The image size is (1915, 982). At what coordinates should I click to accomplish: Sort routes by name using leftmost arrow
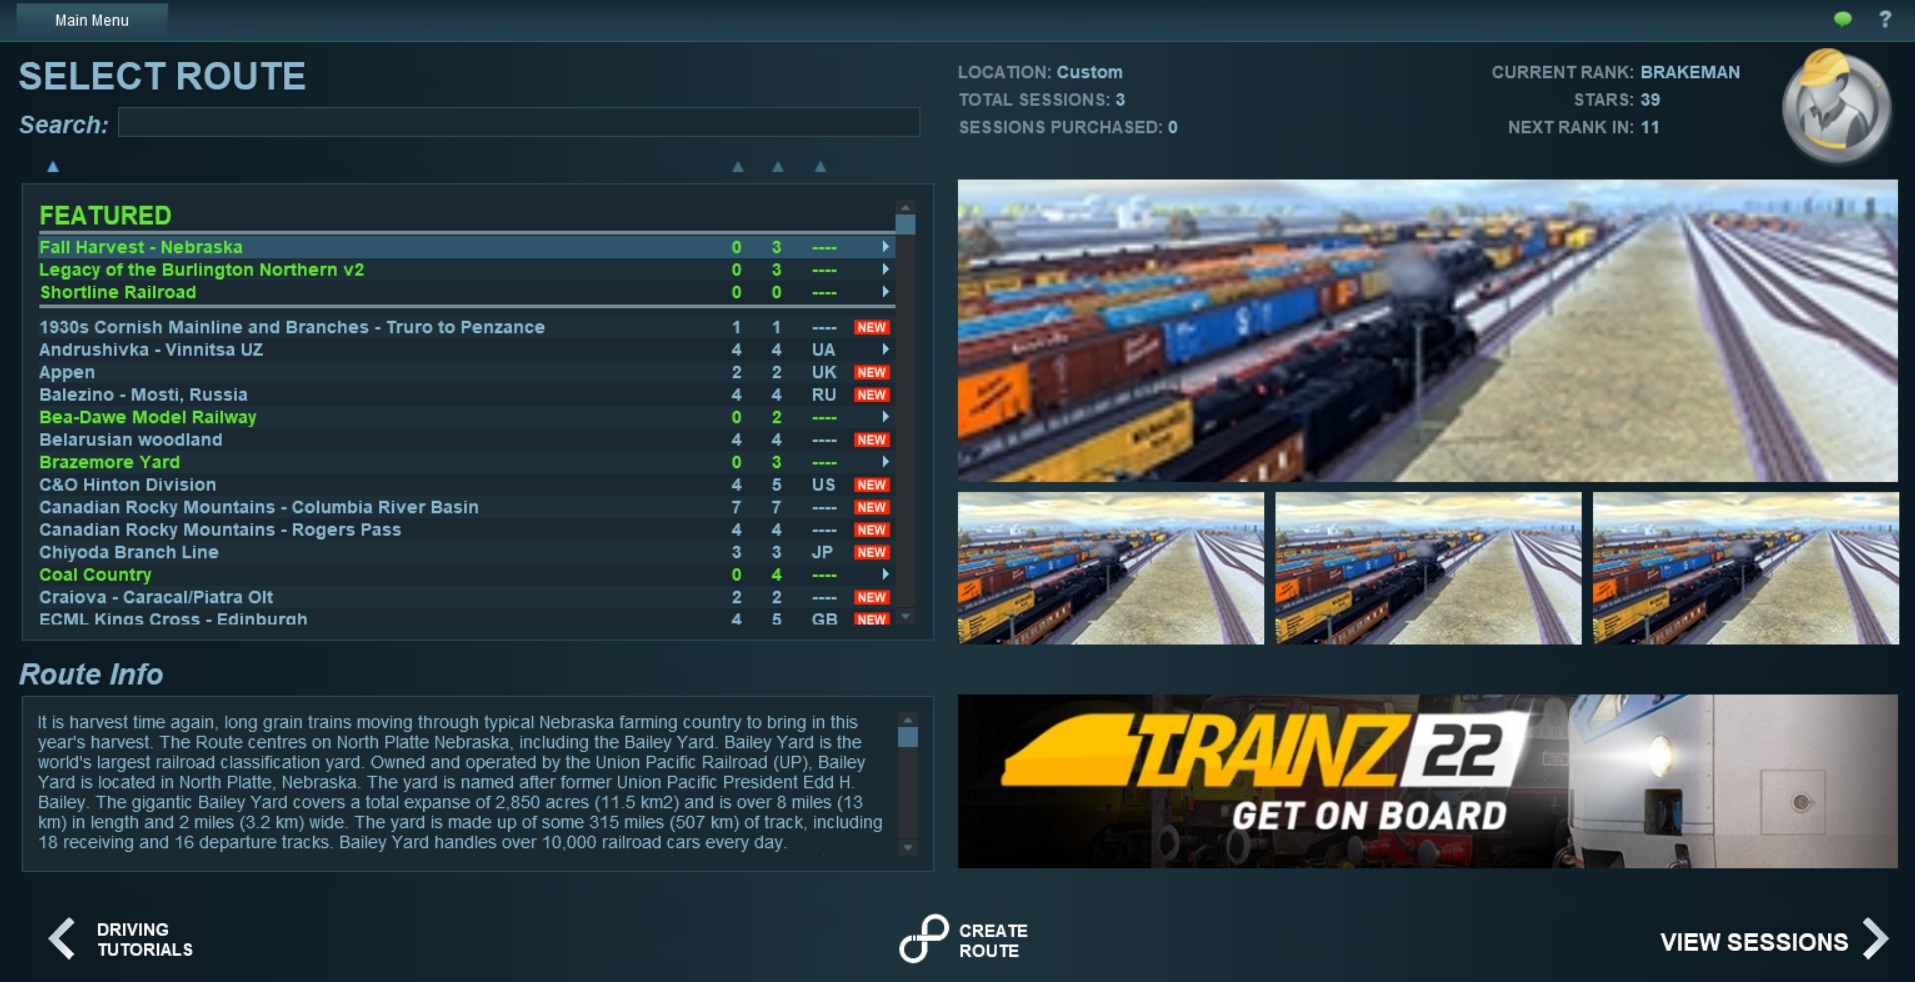click(53, 167)
